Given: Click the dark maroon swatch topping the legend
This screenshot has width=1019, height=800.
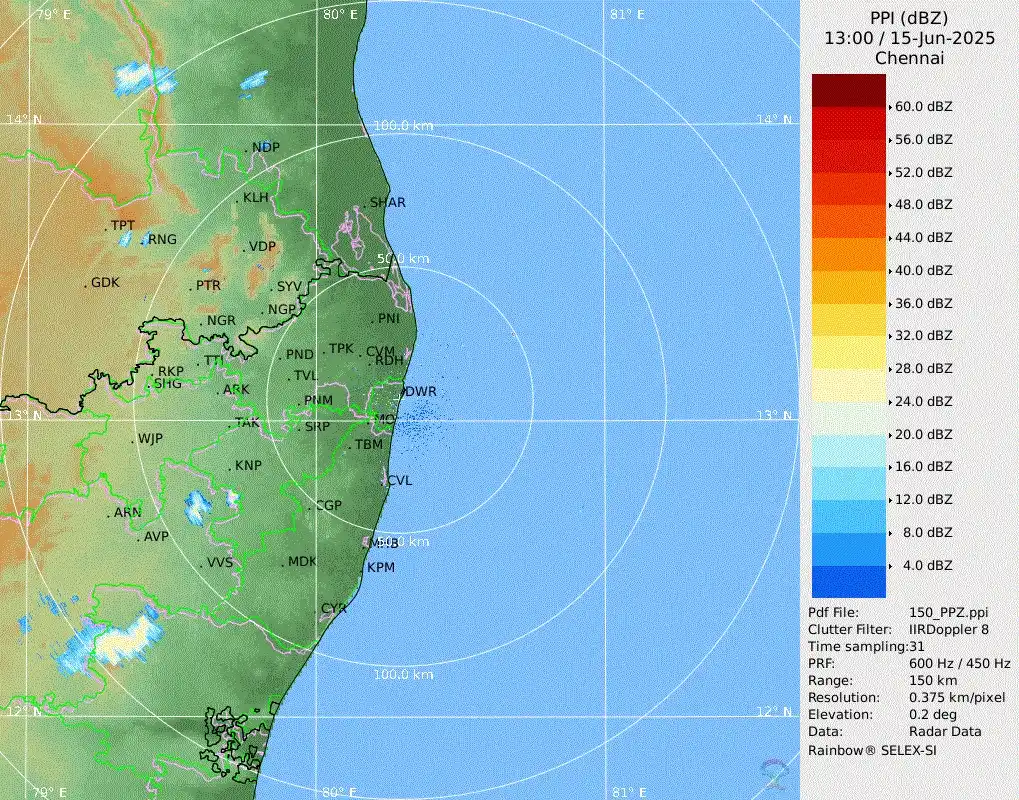Looking at the screenshot, I should [849, 90].
